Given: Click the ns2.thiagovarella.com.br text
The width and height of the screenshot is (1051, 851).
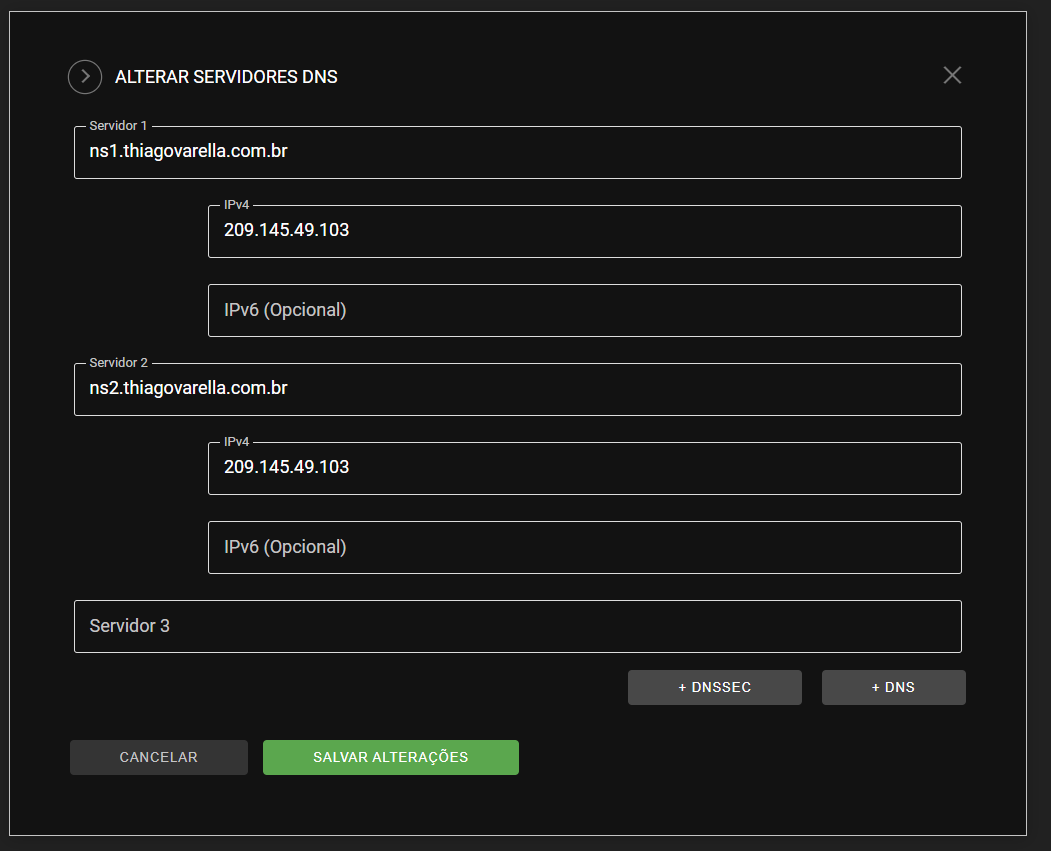Looking at the screenshot, I should 188,388.
